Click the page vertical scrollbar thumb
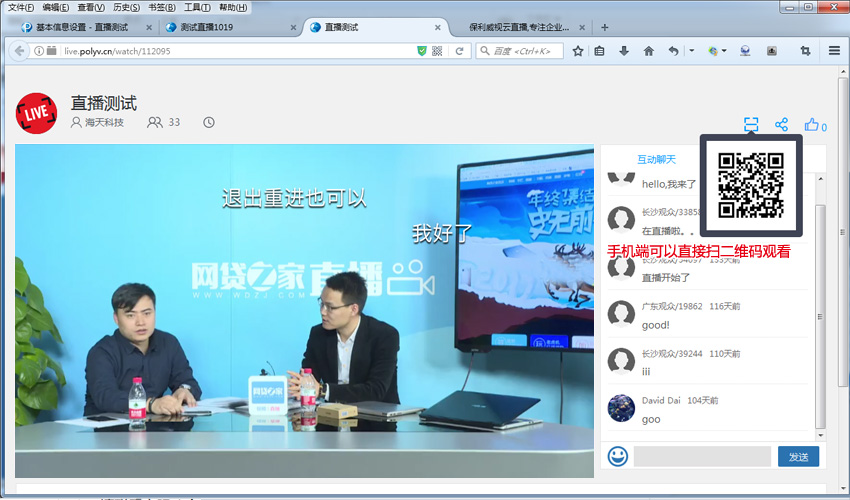Viewport: 850px width, 500px height. [842, 232]
